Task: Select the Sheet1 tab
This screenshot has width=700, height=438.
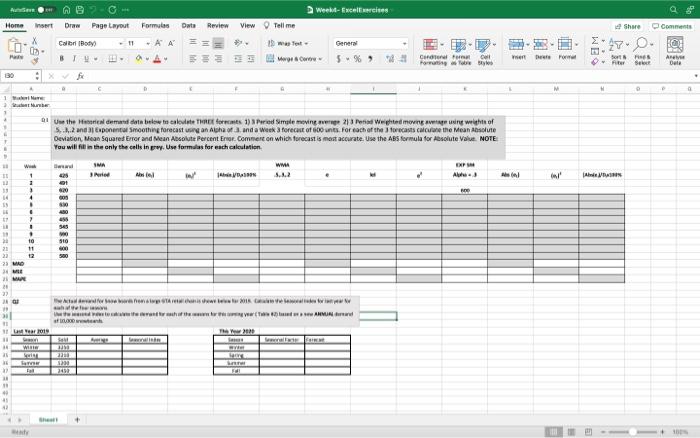Action: [48, 420]
